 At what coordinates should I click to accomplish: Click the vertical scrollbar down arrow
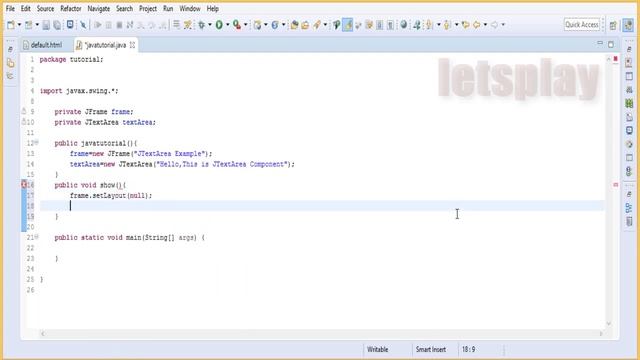click(609, 324)
